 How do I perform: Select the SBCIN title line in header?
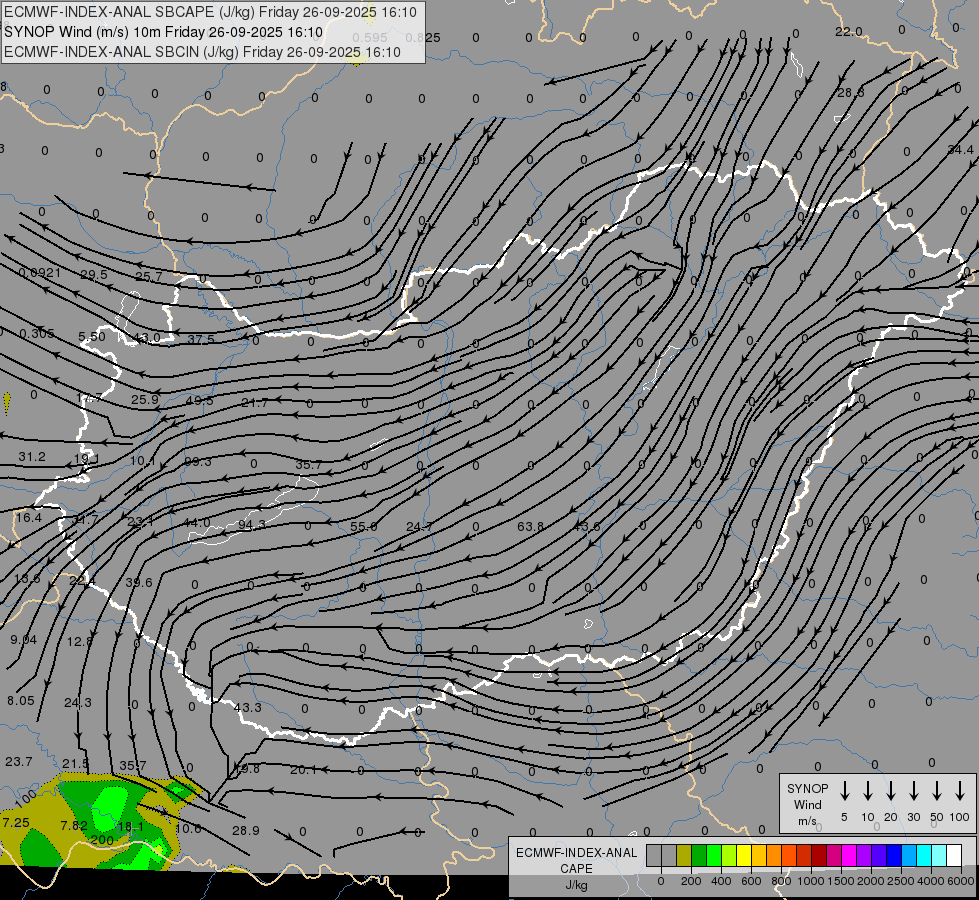coord(202,52)
